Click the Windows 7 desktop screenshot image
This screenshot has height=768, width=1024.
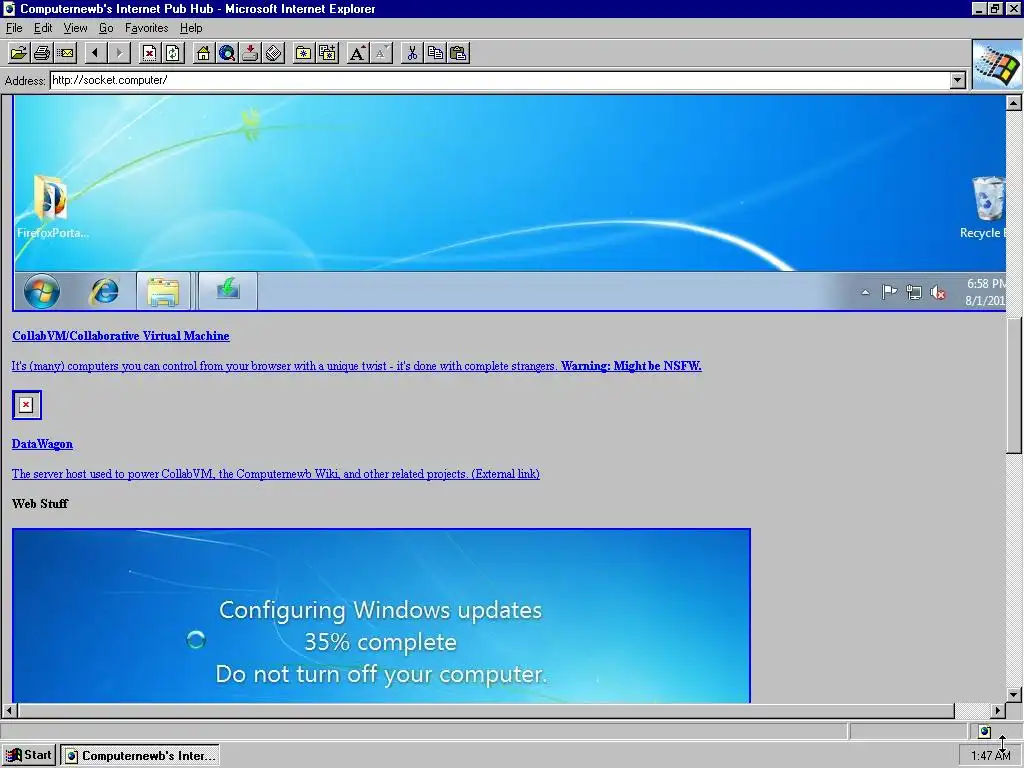[x=509, y=203]
